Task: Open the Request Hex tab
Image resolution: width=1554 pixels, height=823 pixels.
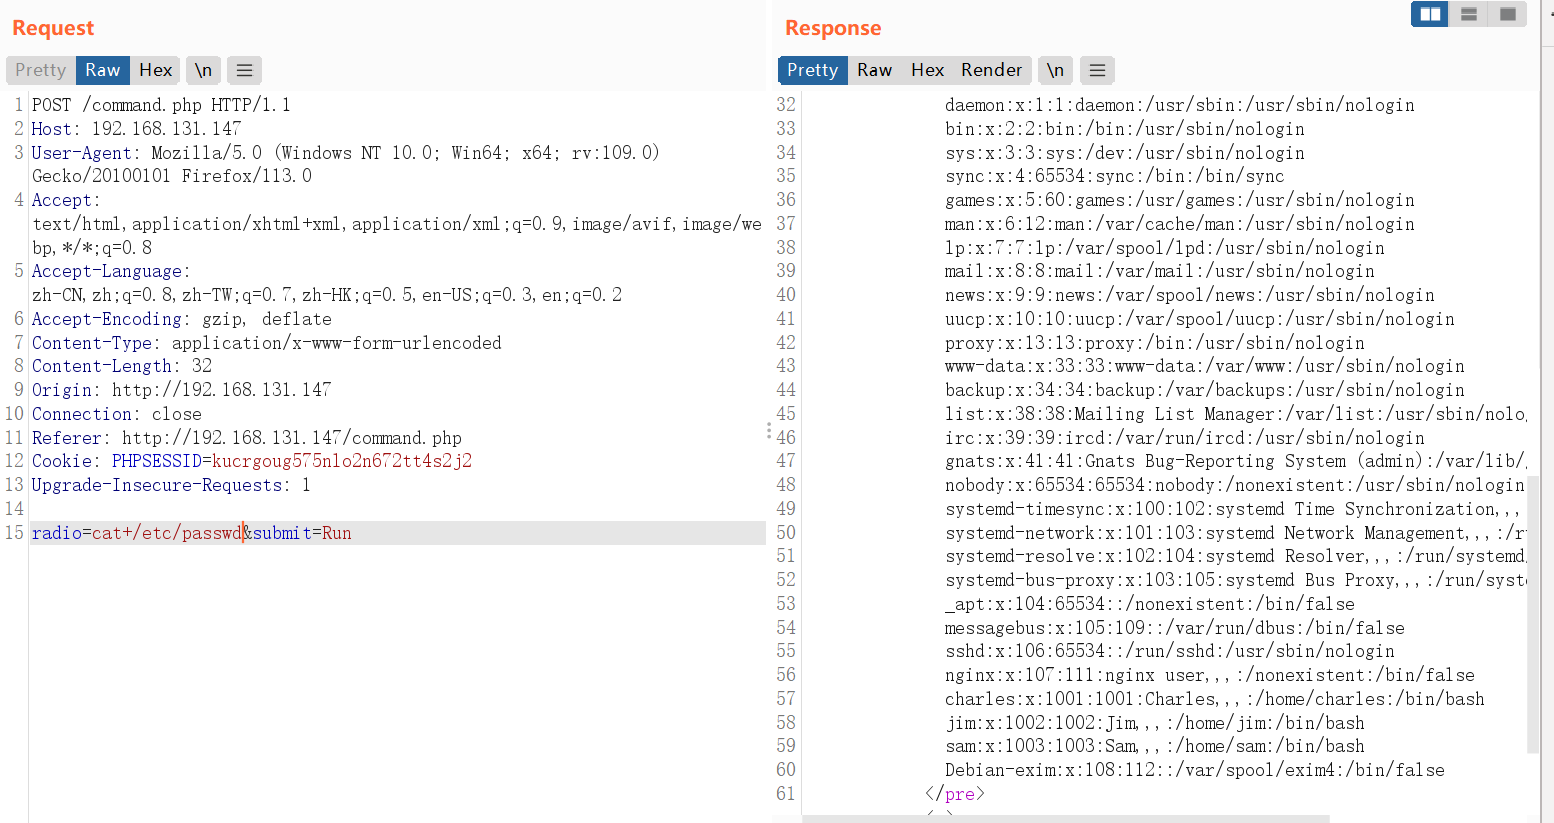Action: pyautogui.click(x=155, y=70)
